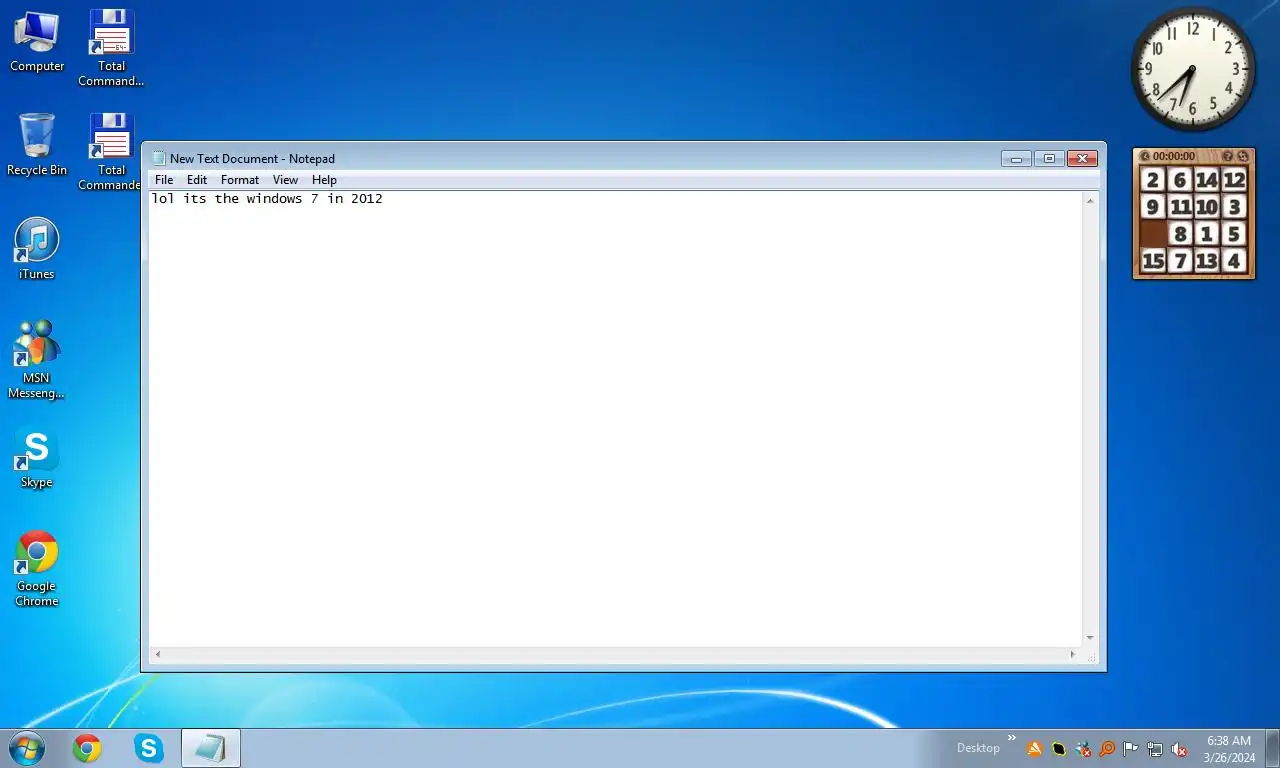Image resolution: width=1280 pixels, height=768 pixels.
Task: Click puzzle tile number 11
Action: click(1181, 207)
